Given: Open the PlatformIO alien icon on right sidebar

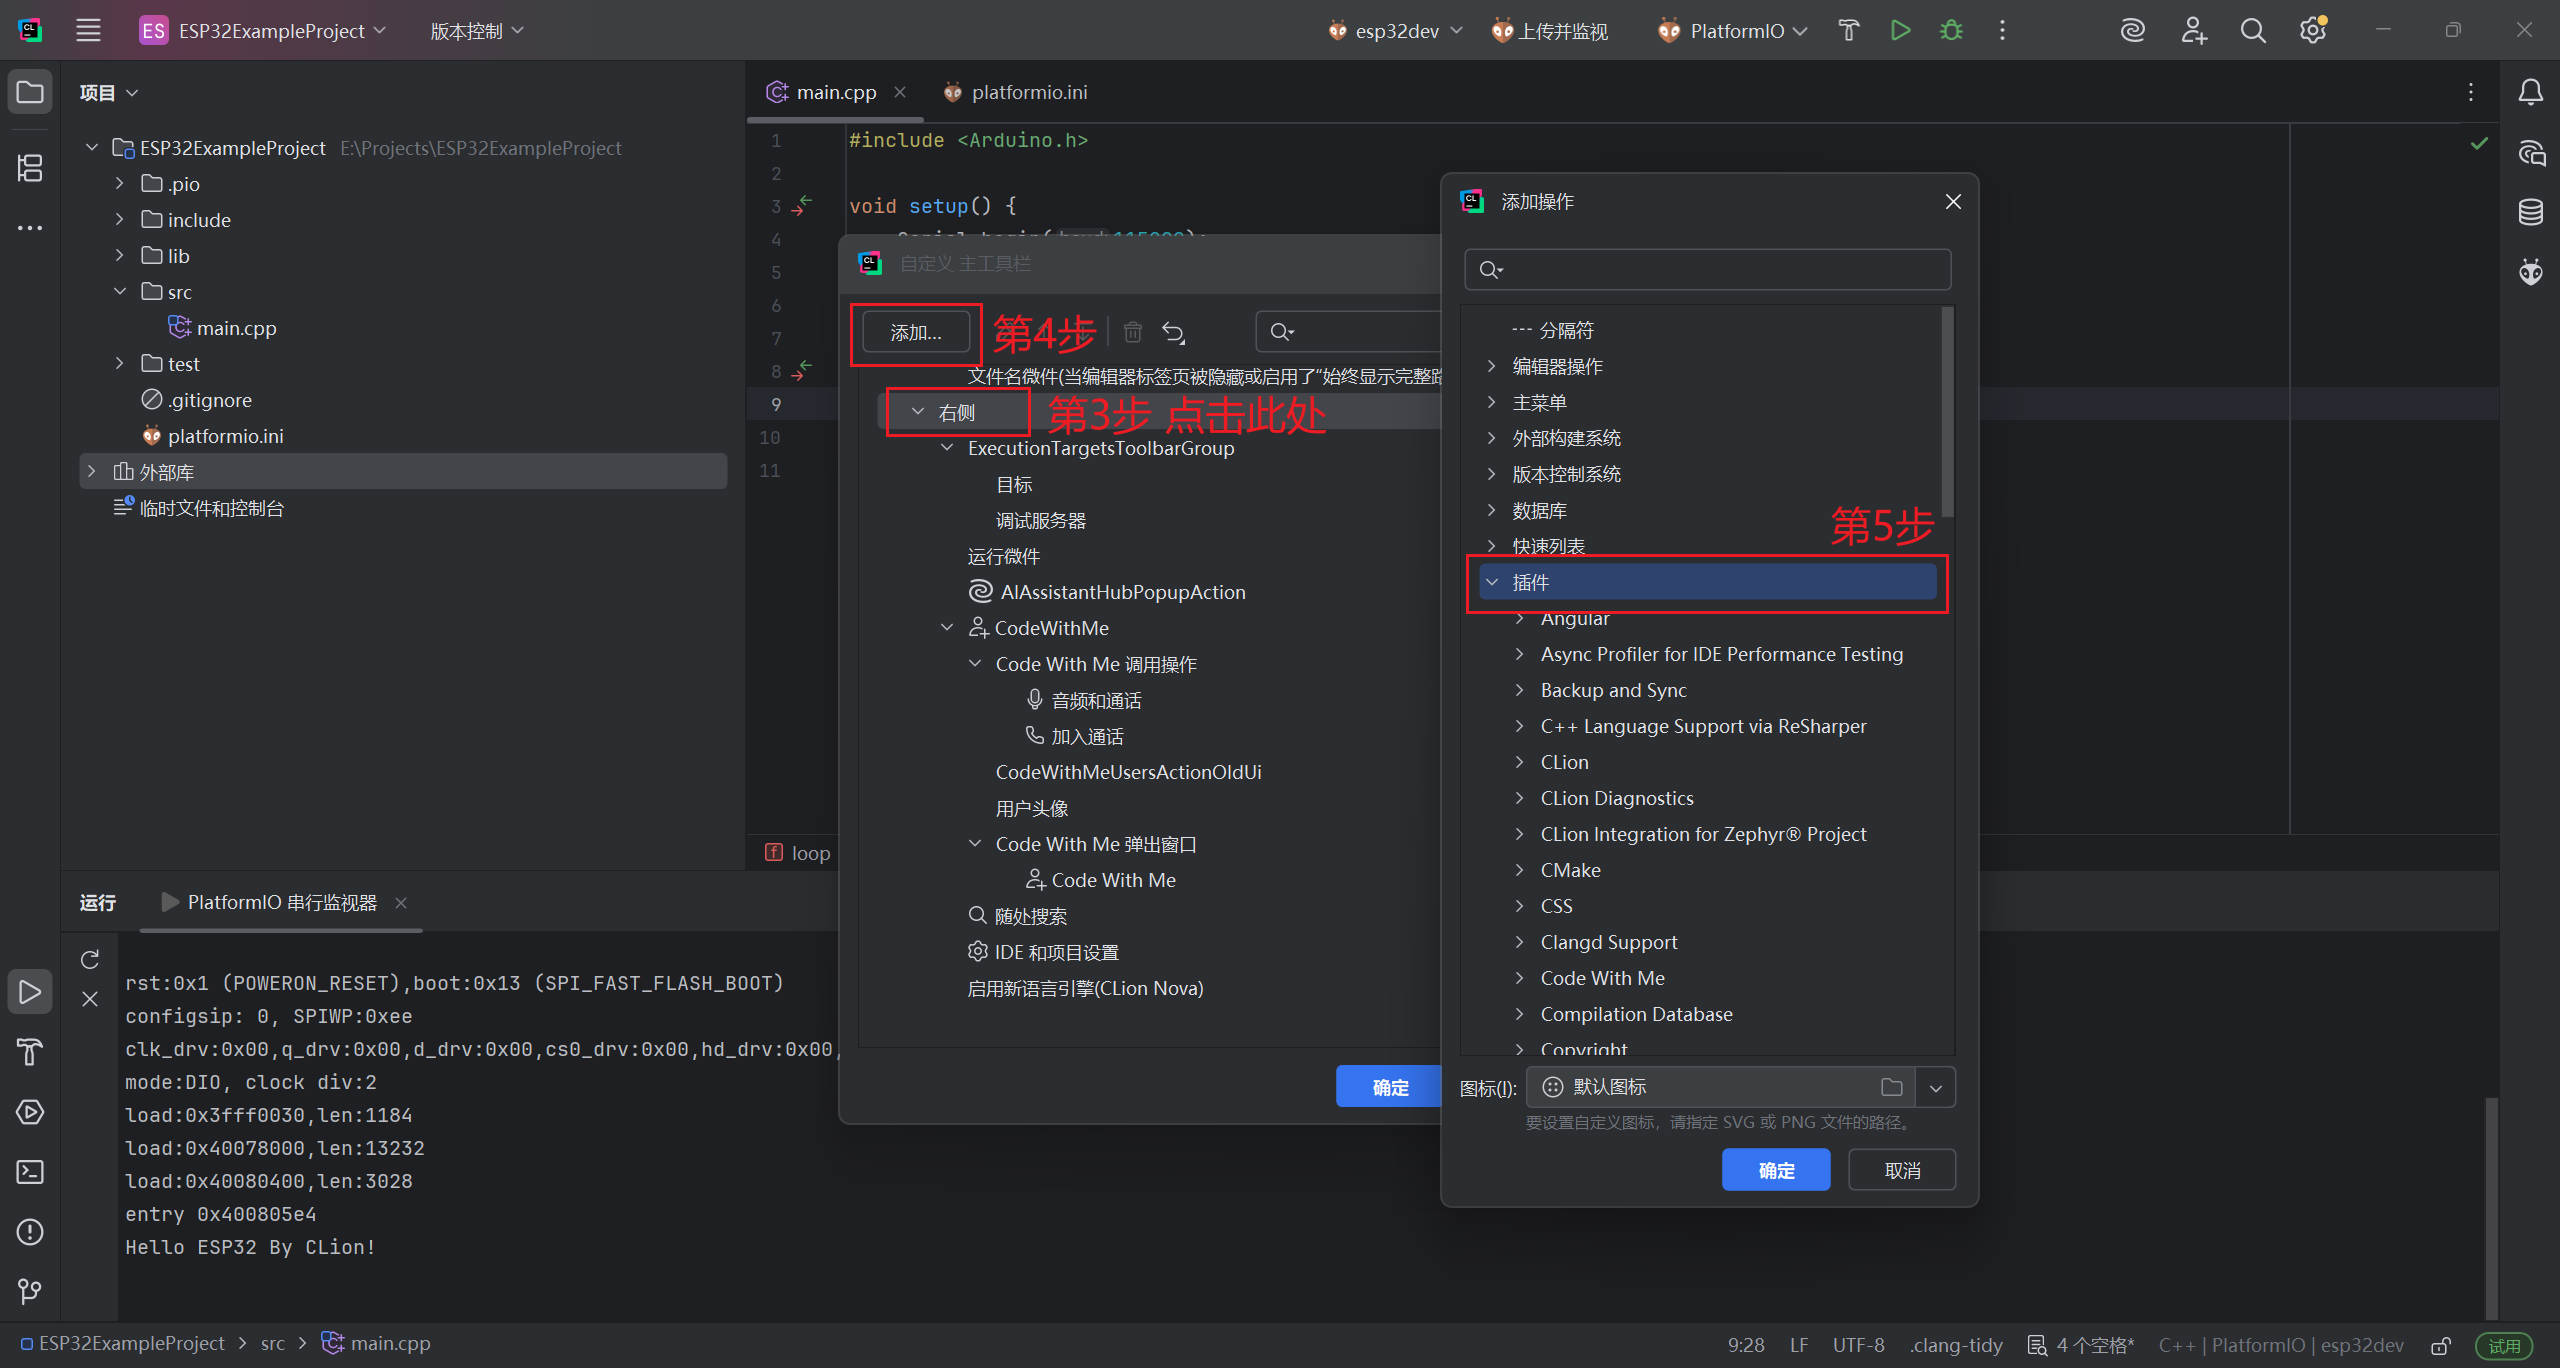Looking at the screenshot, I should [2530, 271].
